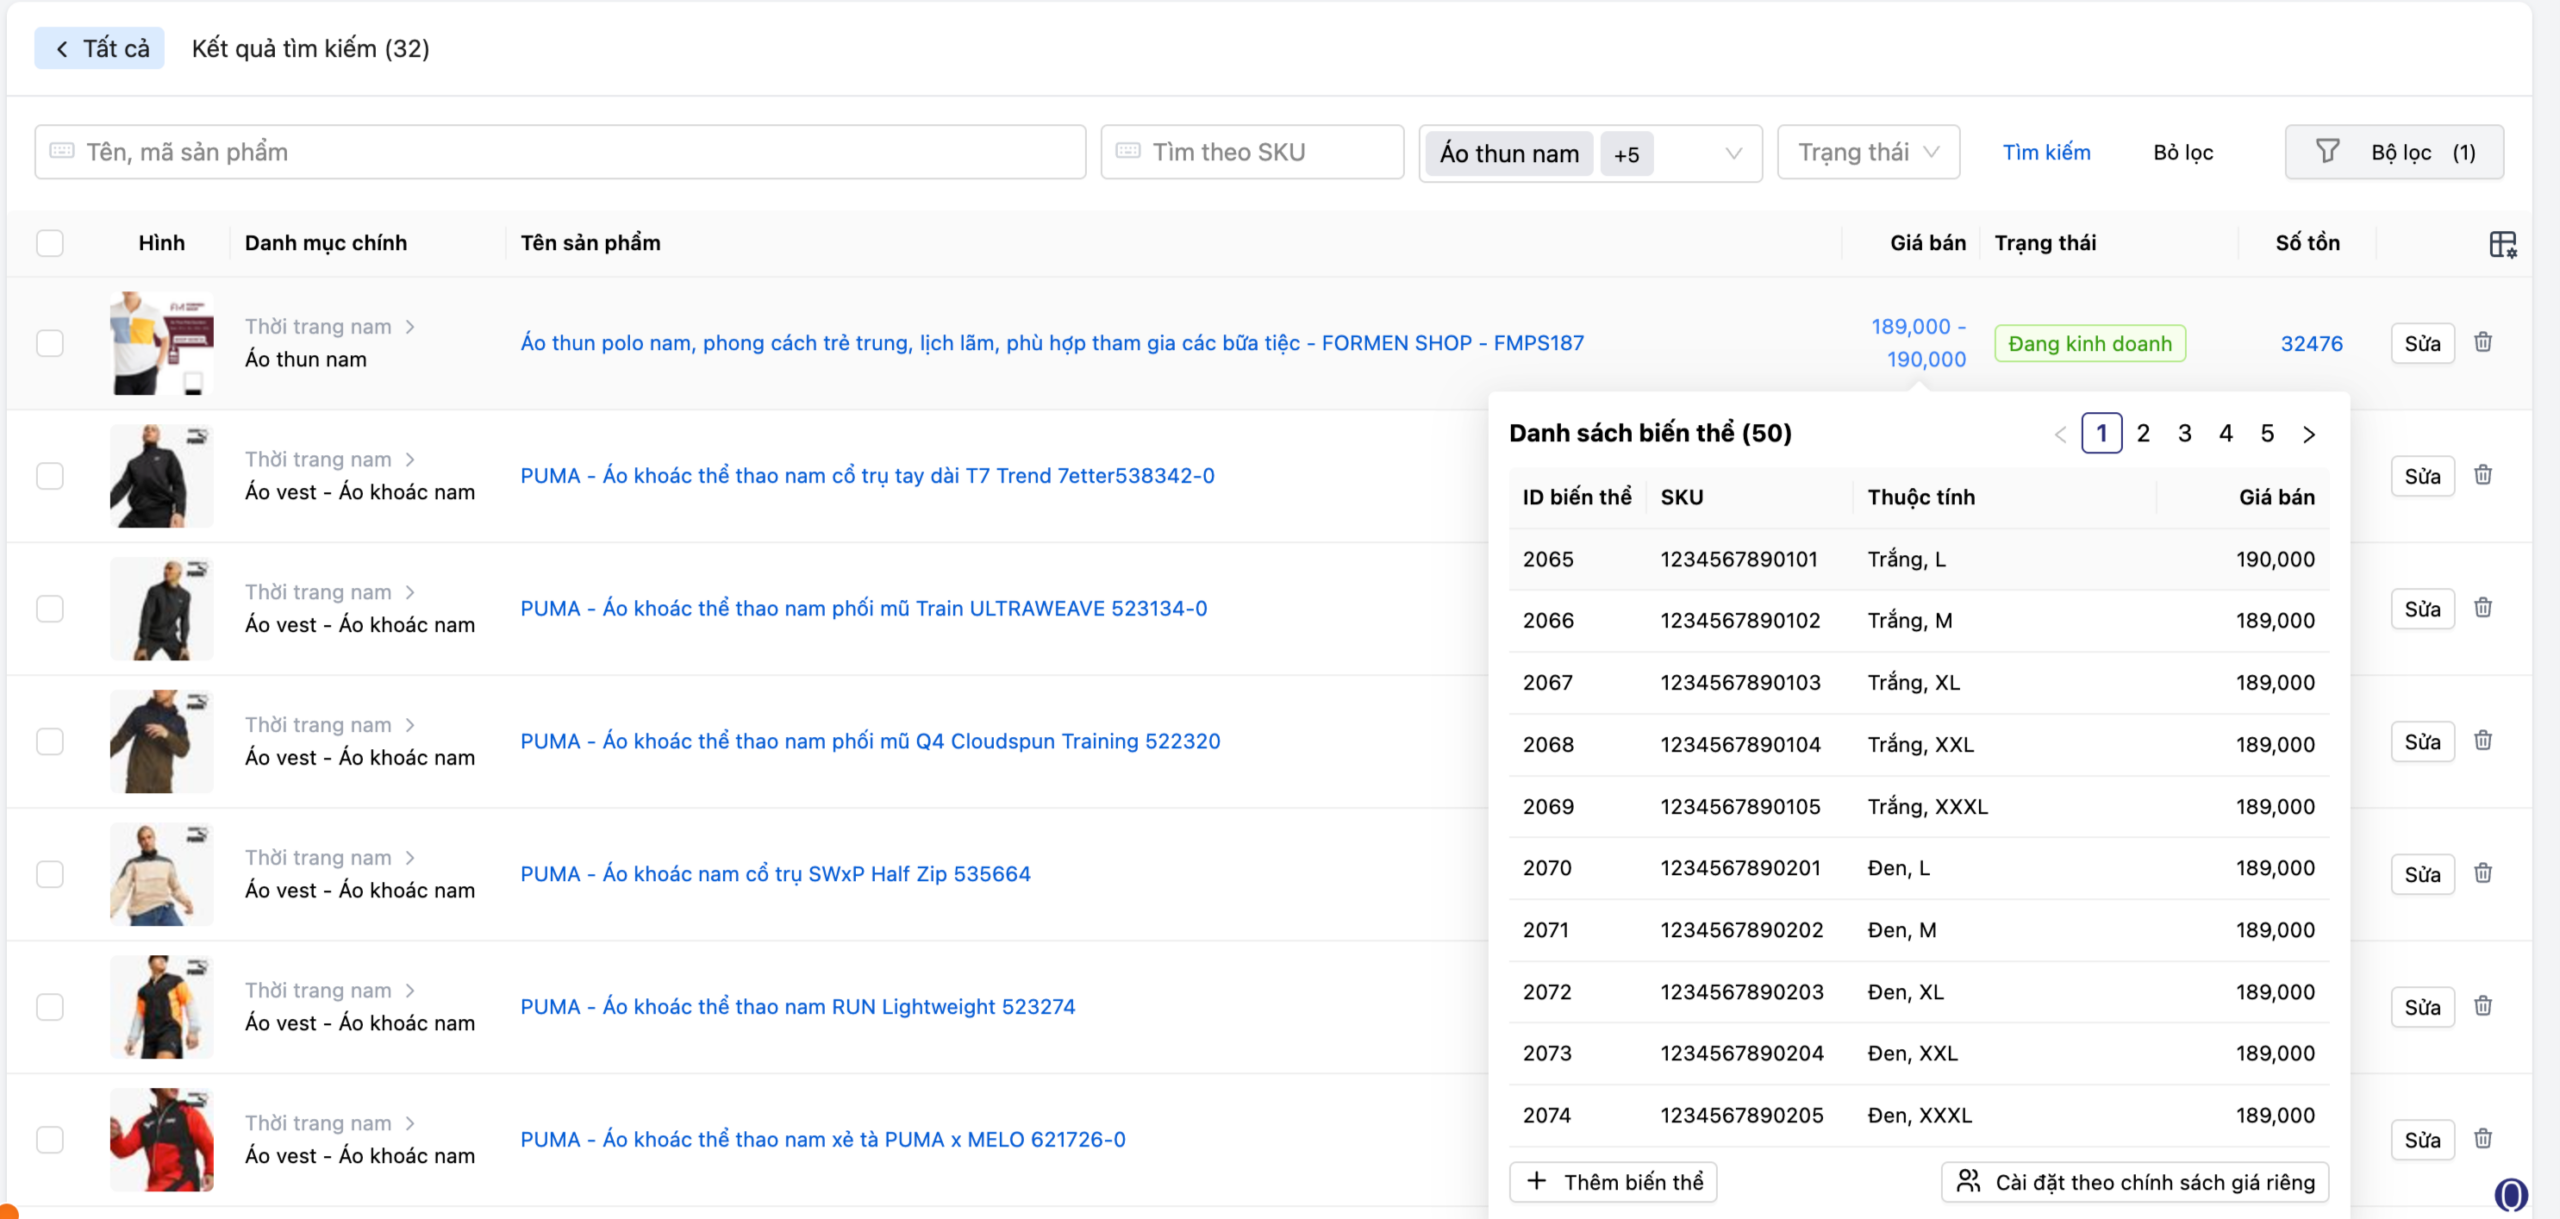Click the back arrow in Tất cả

point(63,49)
